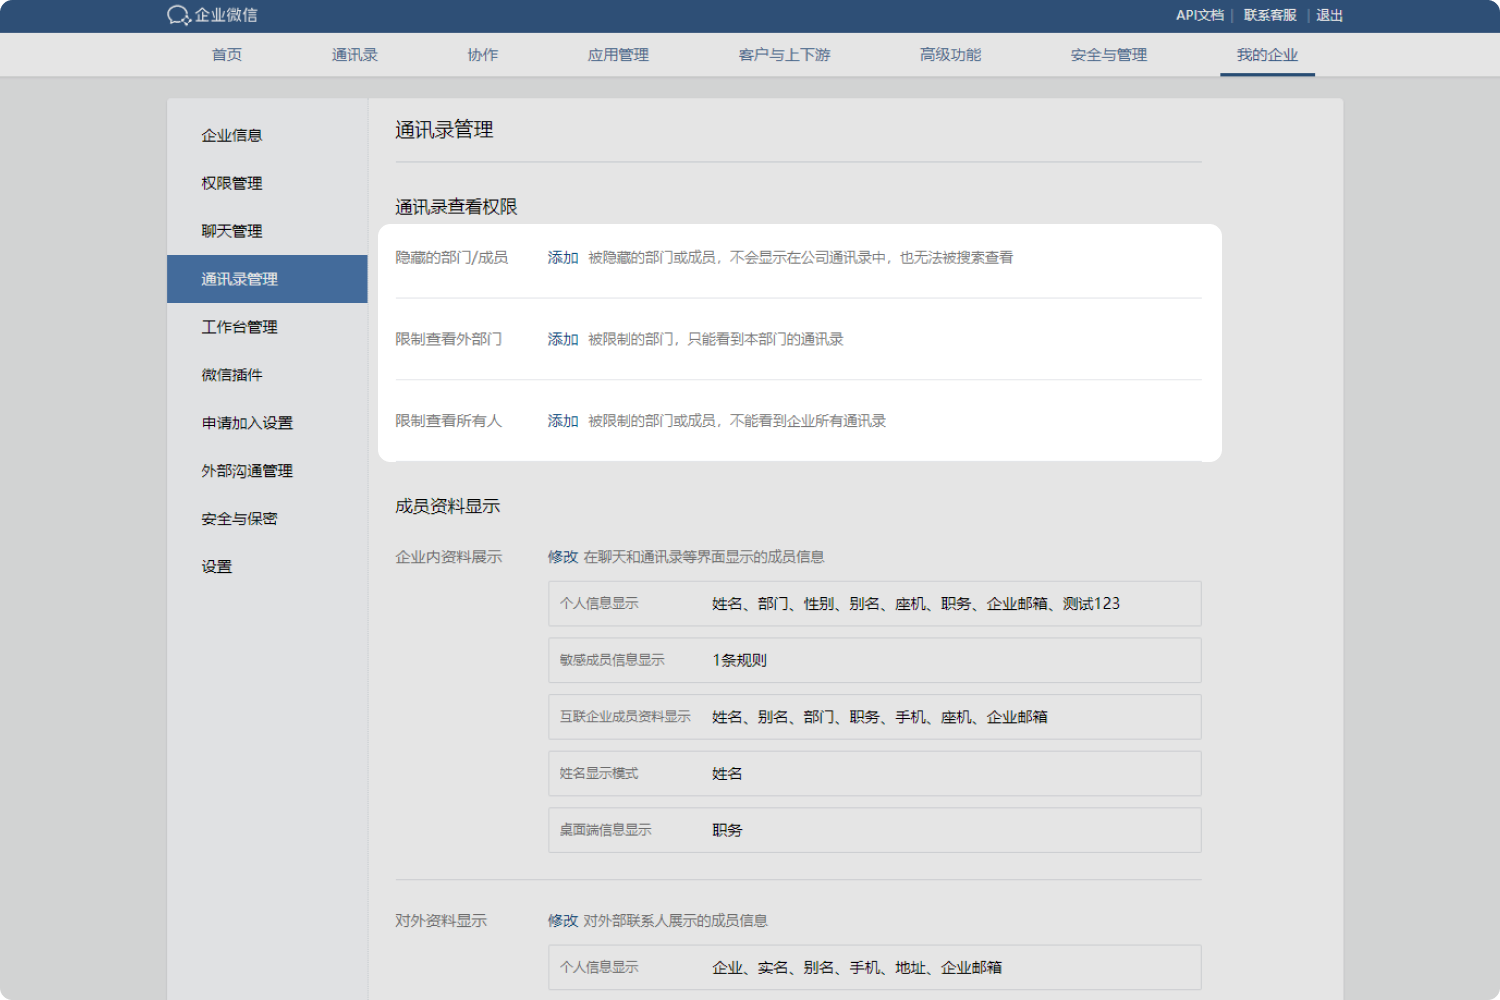Open the API文档 link
This screenshot has height=1000, width=1500.
pos(1200,15)
